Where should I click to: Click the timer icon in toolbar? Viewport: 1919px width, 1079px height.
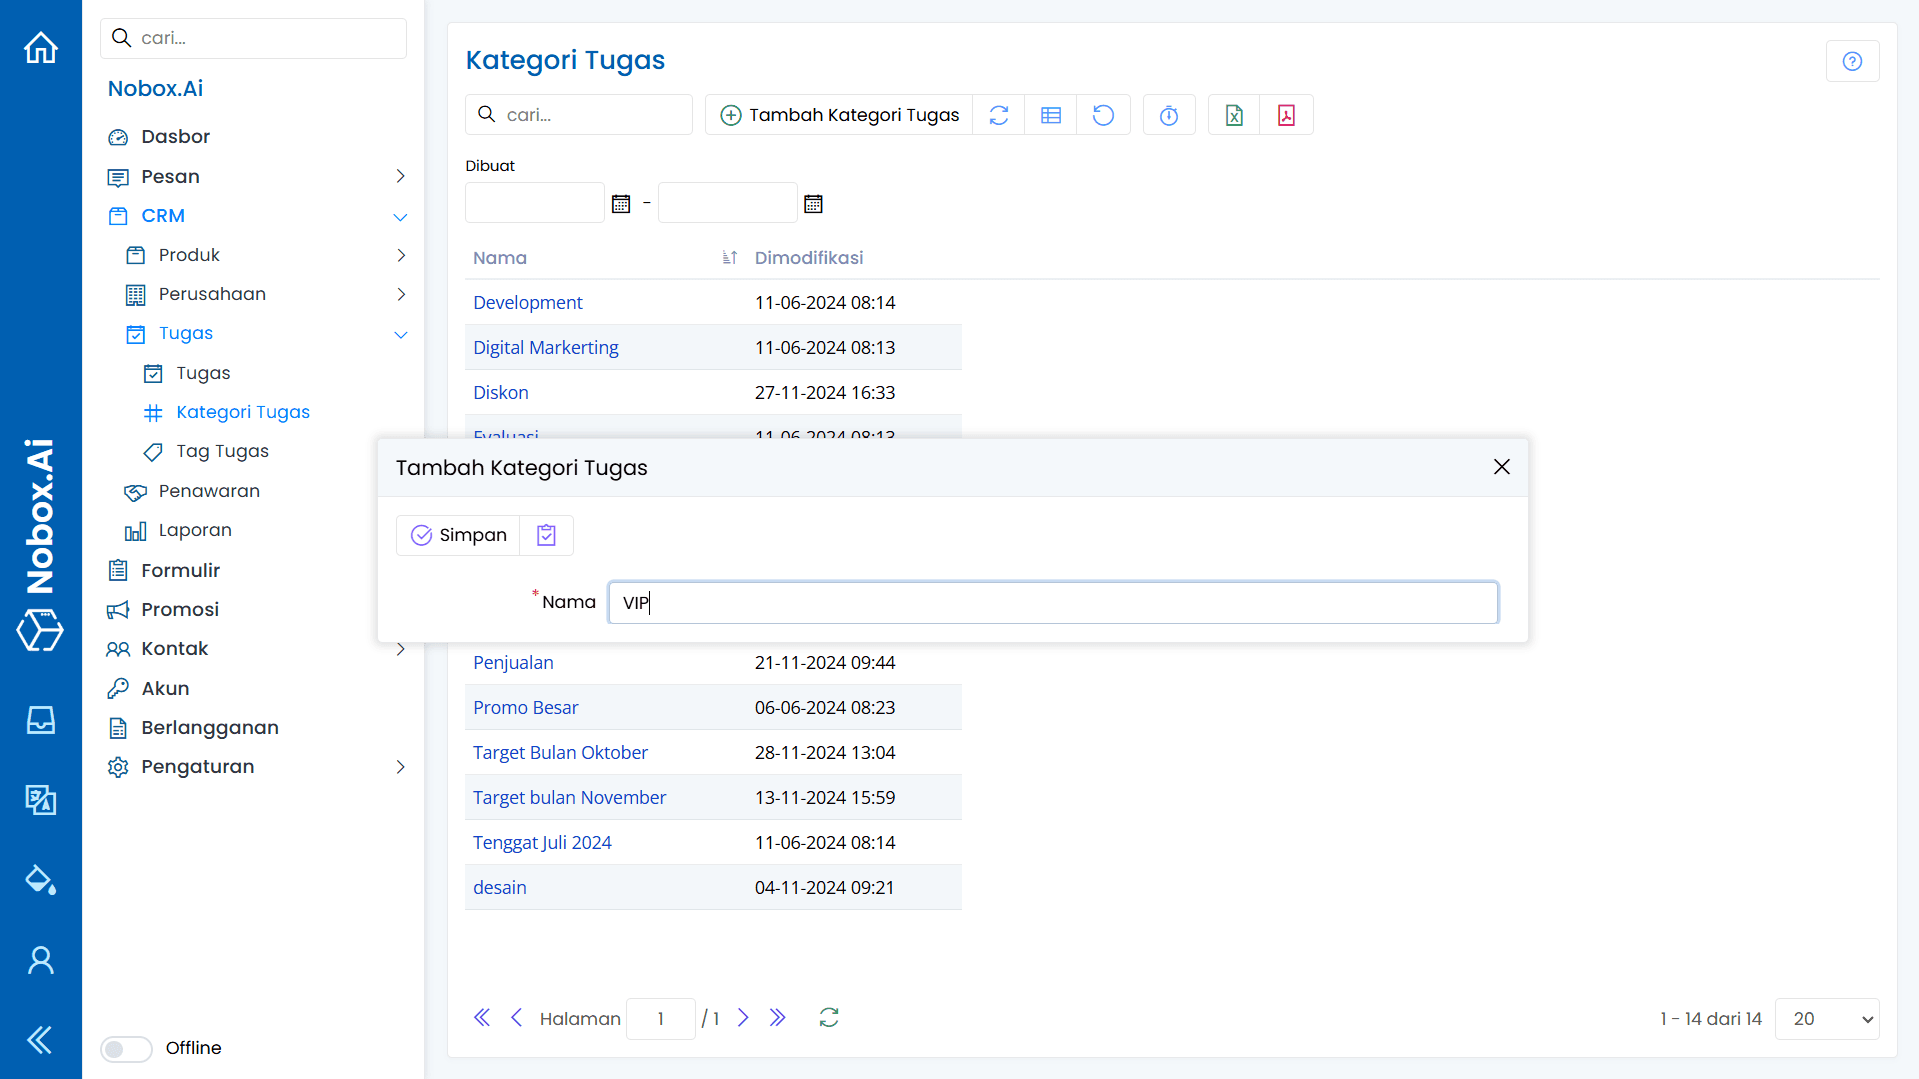[x=1168, y=115]
